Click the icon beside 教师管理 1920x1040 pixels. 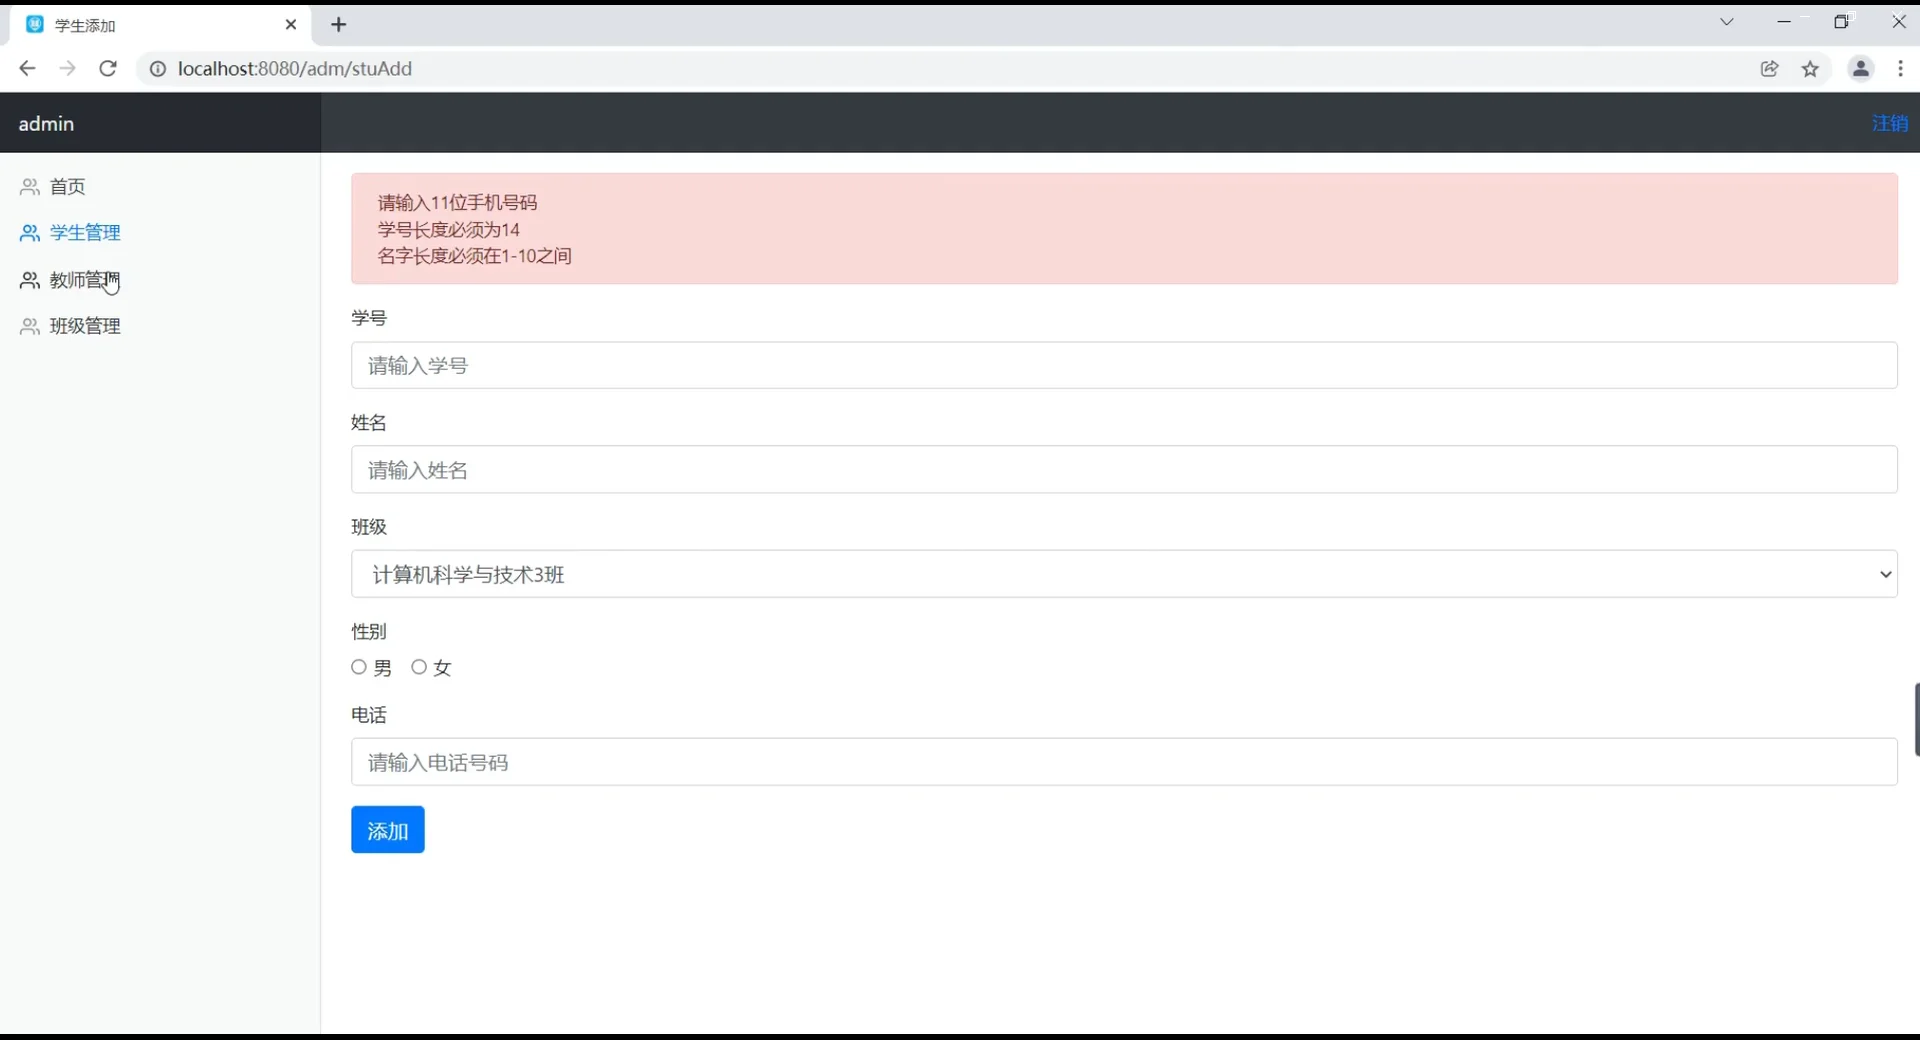point(30,280)
